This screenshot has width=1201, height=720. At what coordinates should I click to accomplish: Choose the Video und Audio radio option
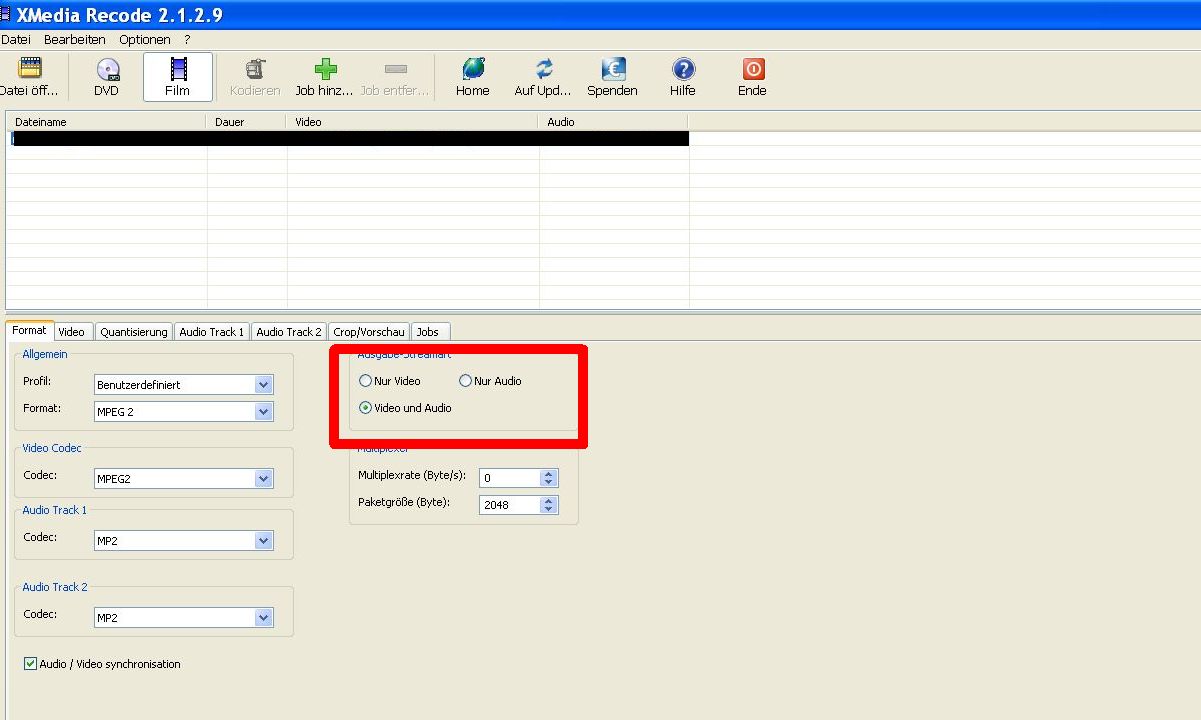click(365, 408)
